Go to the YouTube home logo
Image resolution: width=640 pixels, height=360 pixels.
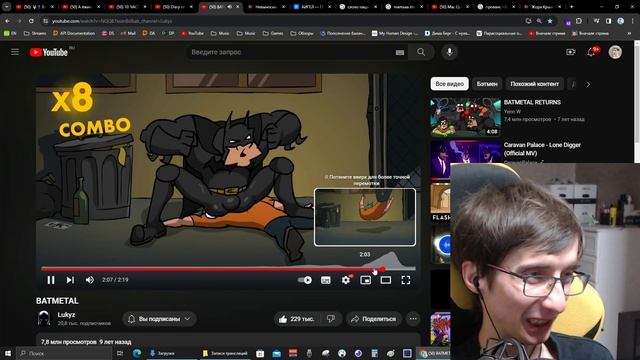point(49,52)
